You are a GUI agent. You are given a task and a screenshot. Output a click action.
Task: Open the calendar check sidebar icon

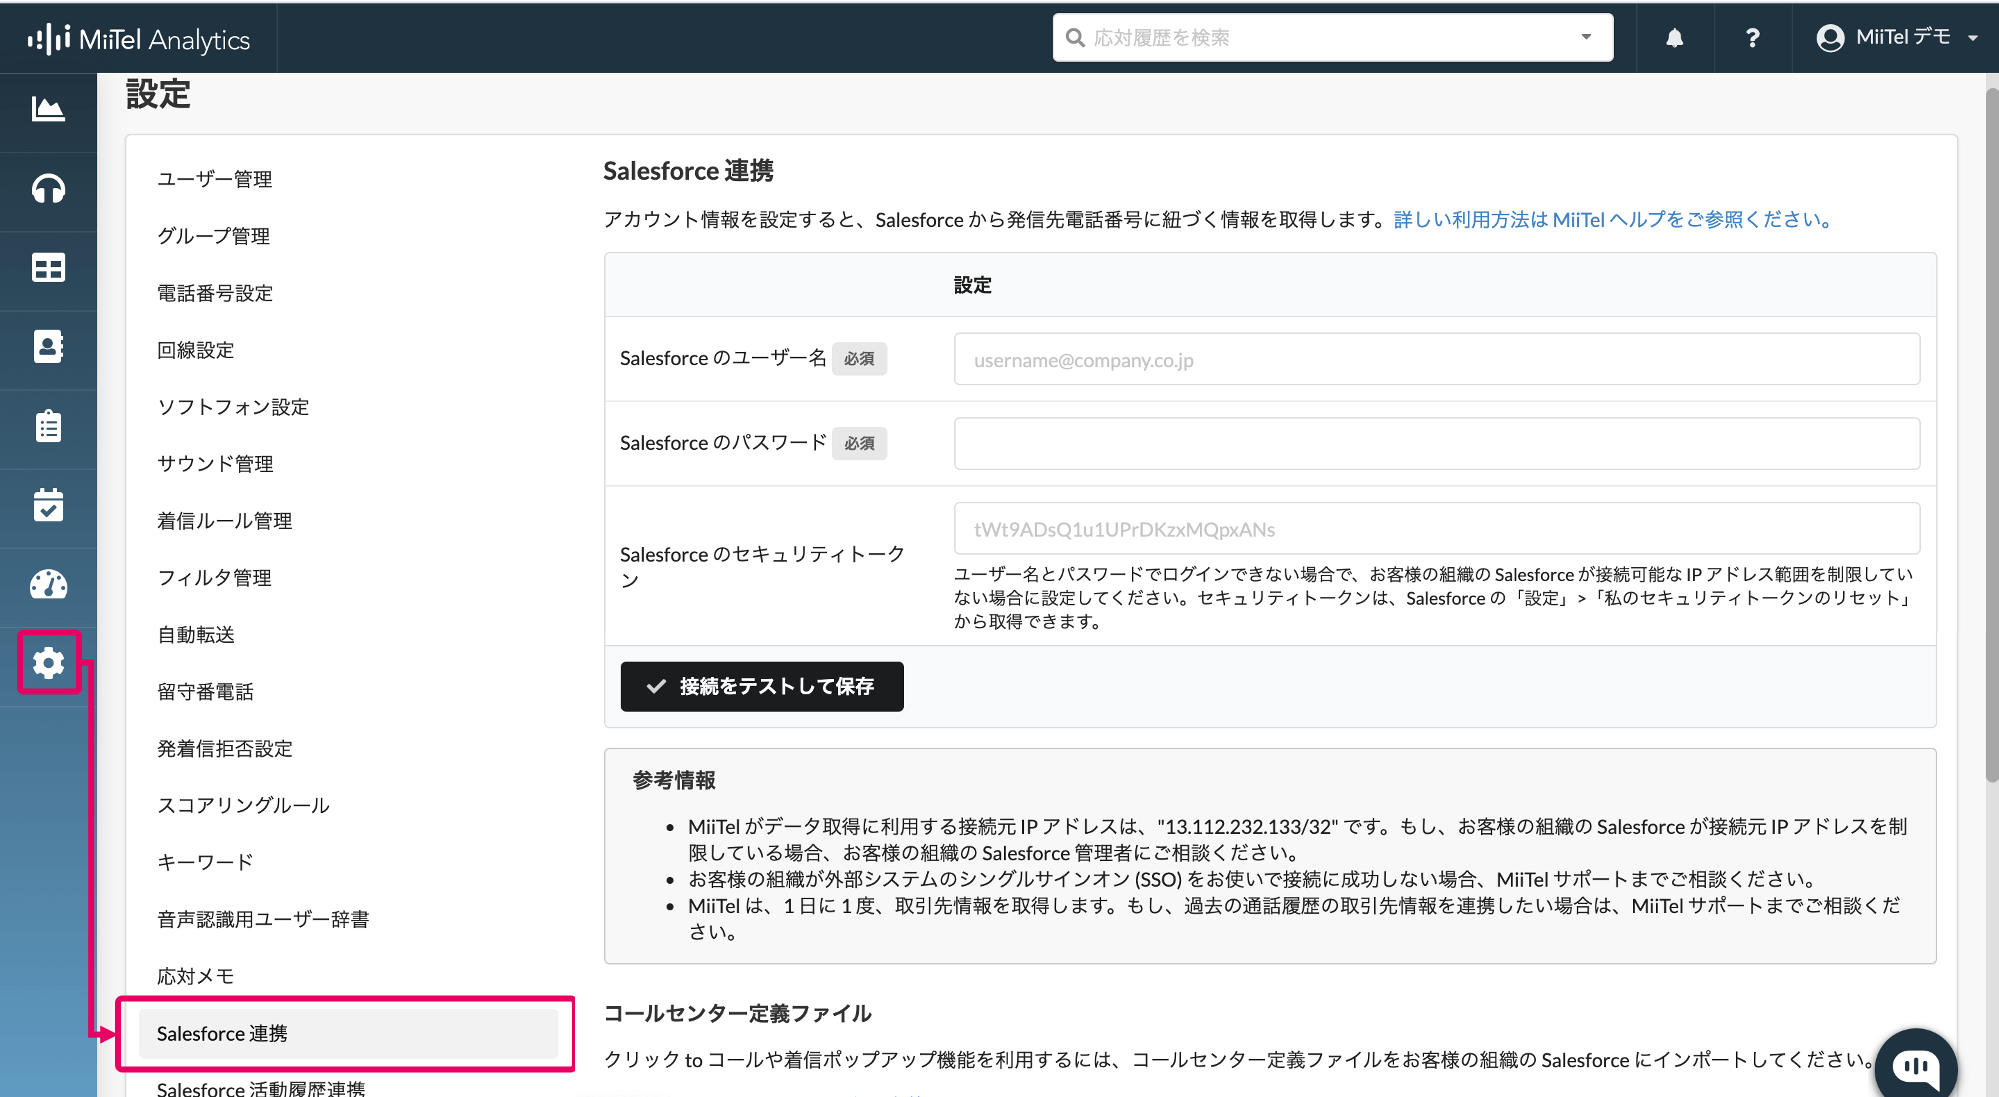click(48, 505)
